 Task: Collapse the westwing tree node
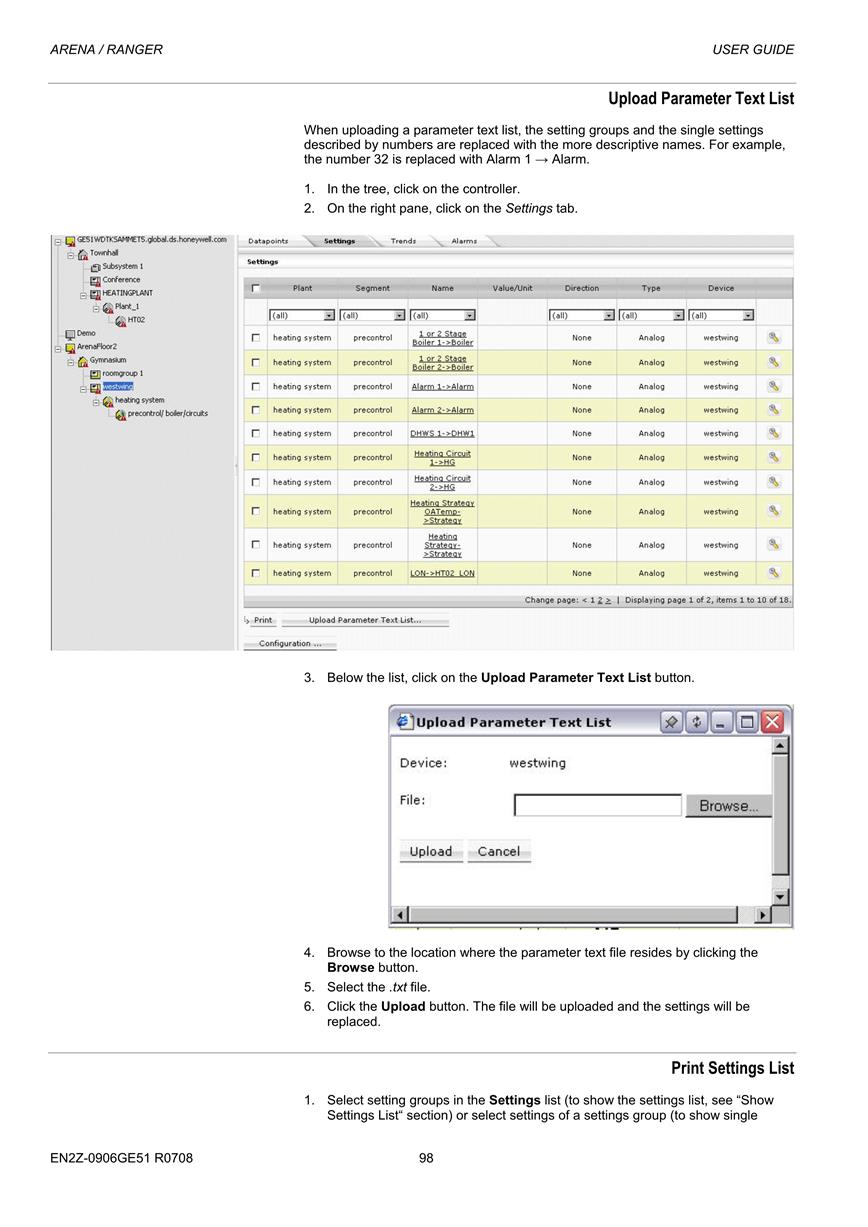click(84, 387)
